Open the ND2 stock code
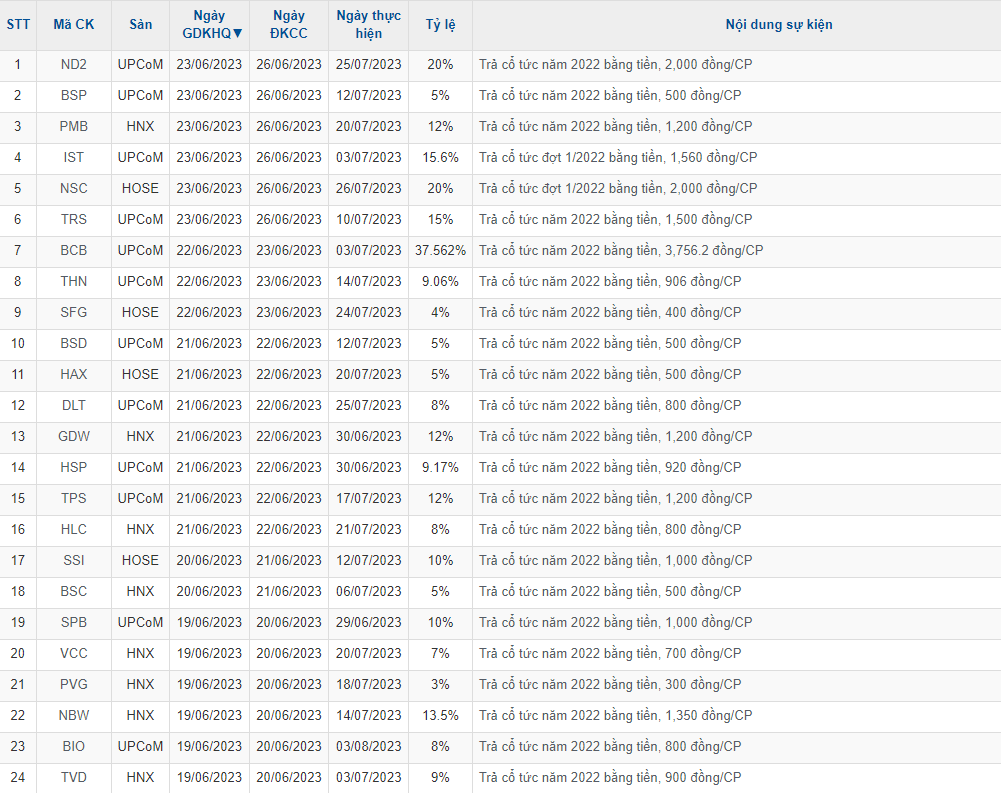The height and width of the screenshot is (793, 1001). click(x=73, y=64)
